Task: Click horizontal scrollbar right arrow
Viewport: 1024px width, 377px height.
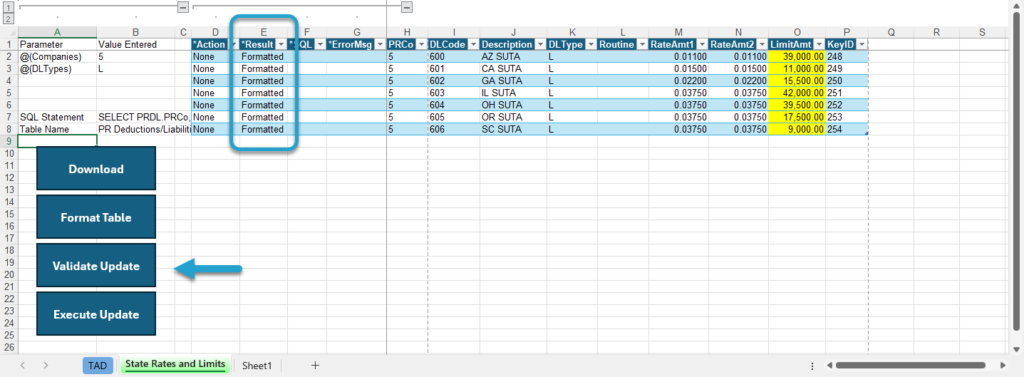Action: (1002, 365)
